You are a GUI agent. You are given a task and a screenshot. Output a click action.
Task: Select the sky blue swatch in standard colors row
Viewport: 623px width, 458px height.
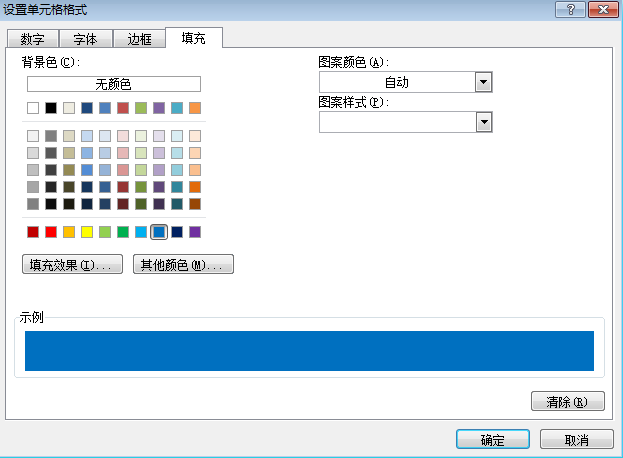click(x=141, y=232)
